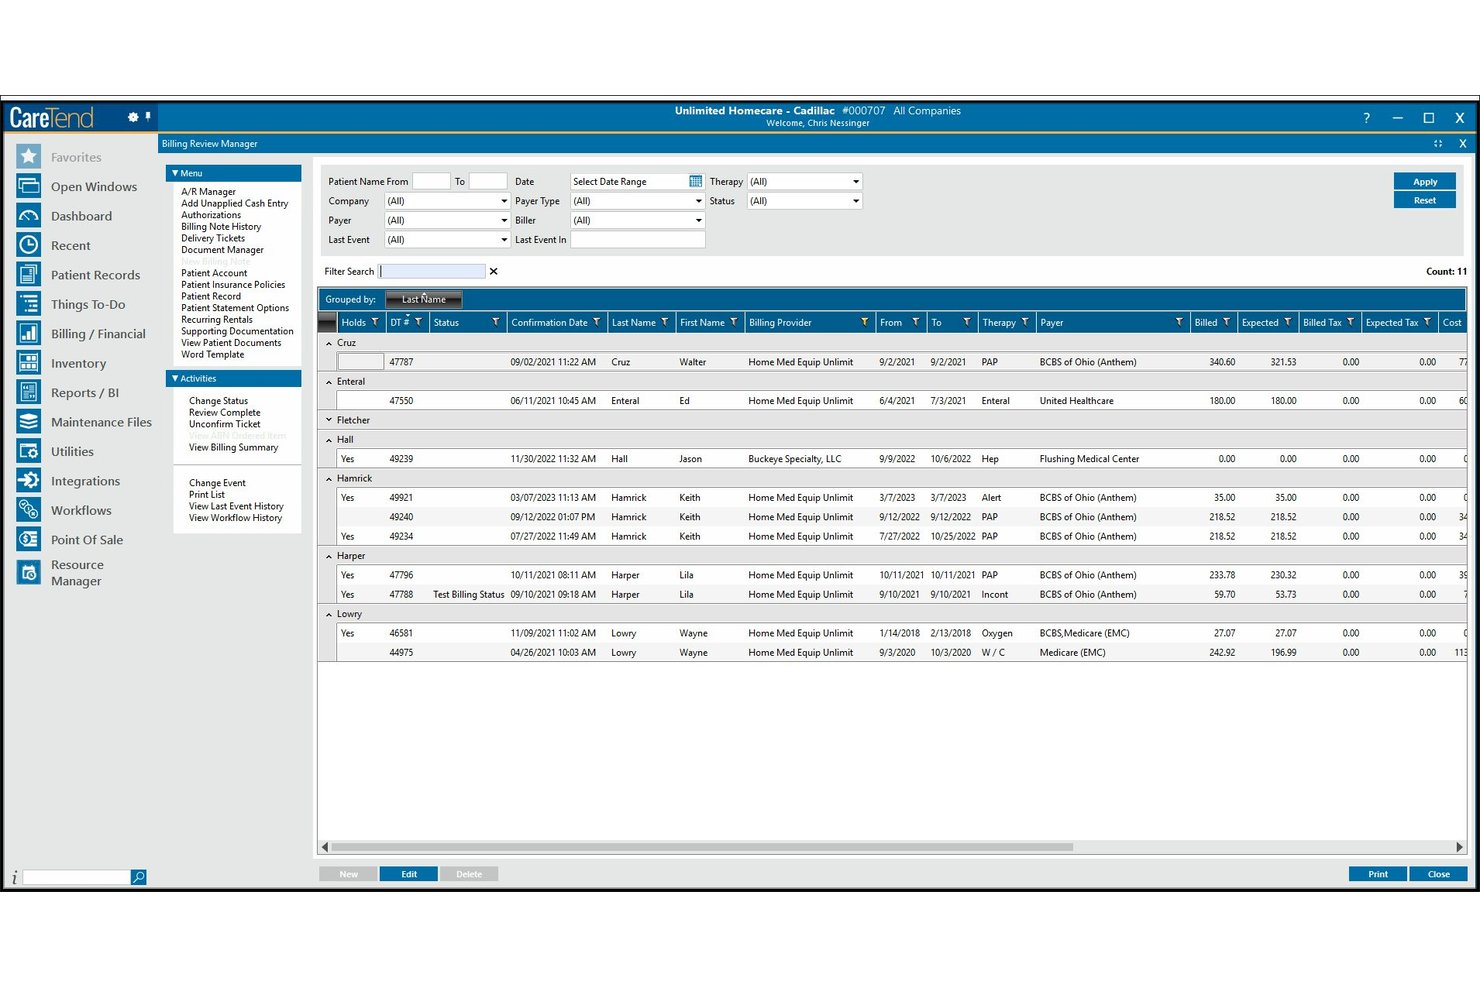
Task: Select View Billing Summary activity
Action: click(233, 447)
